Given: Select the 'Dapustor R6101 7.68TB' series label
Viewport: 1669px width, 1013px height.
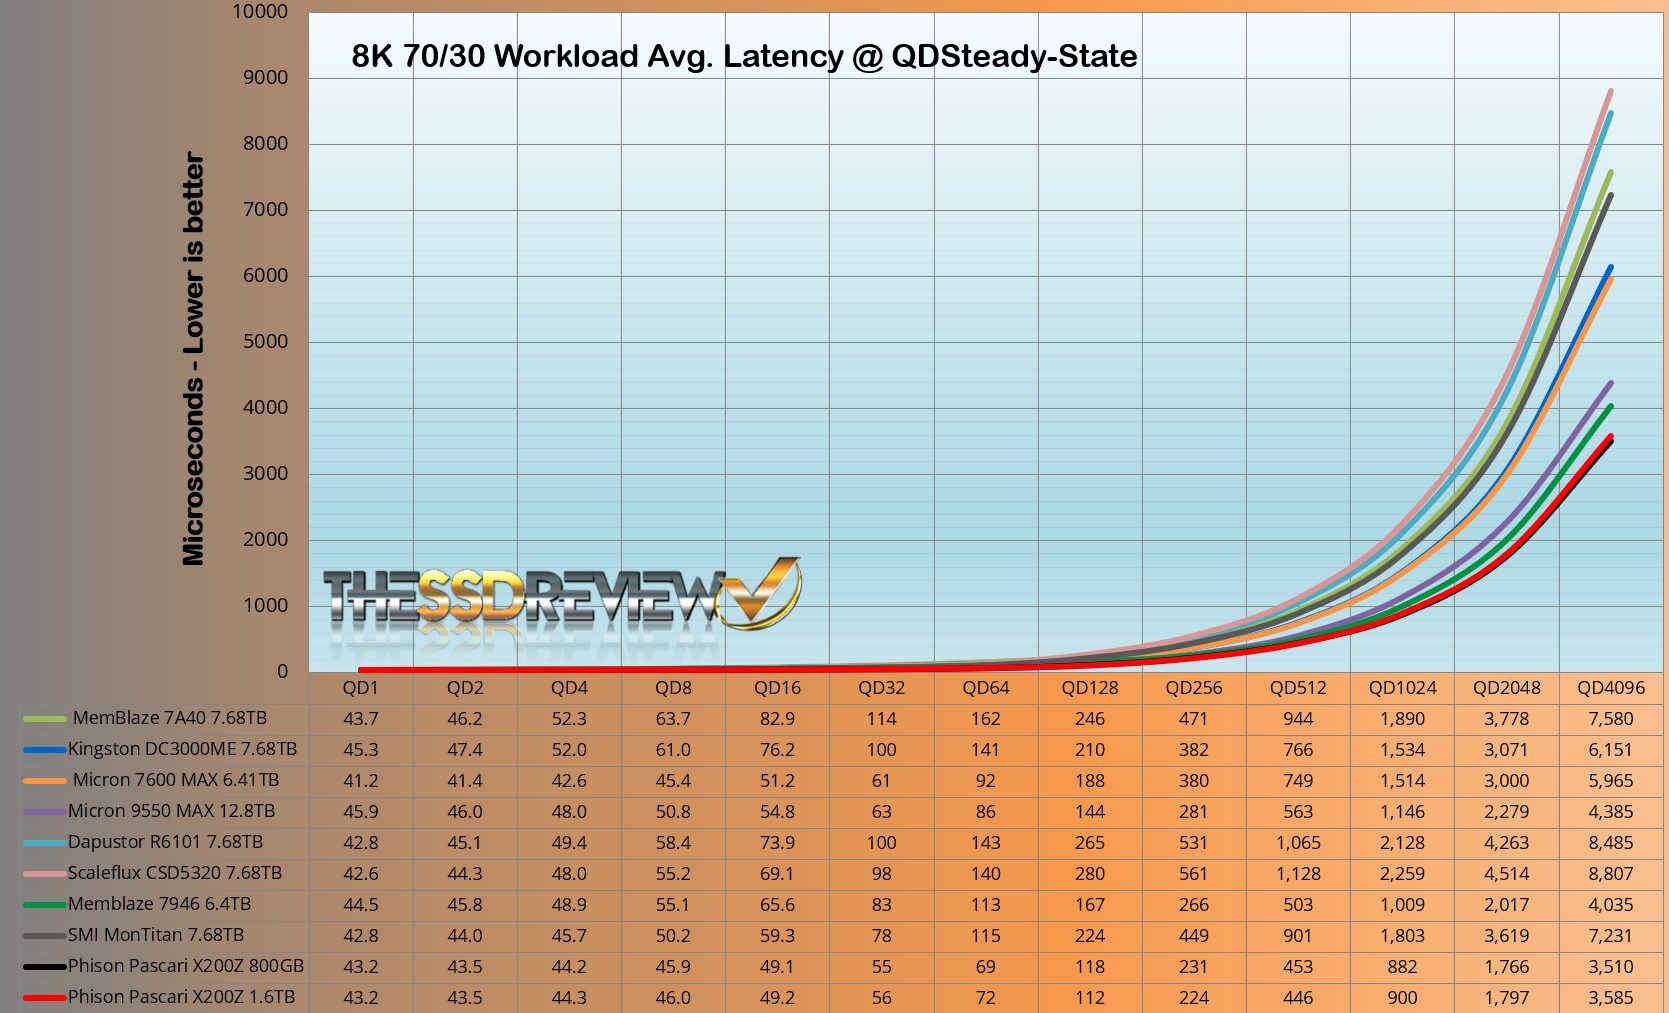Looking at the screenshot, I should tap(166, 842).
